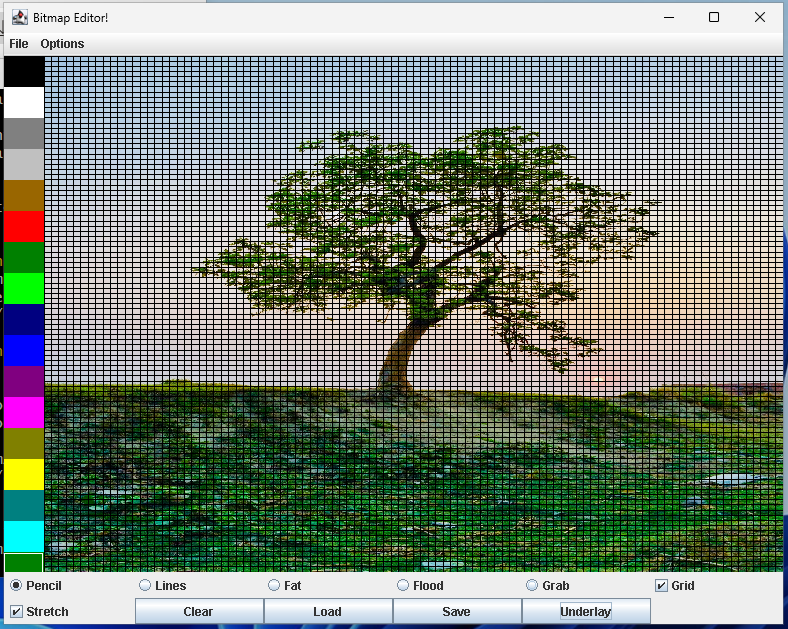Maximize the Bitmap Editor window

pyautogui.click(x=714, y=18)
